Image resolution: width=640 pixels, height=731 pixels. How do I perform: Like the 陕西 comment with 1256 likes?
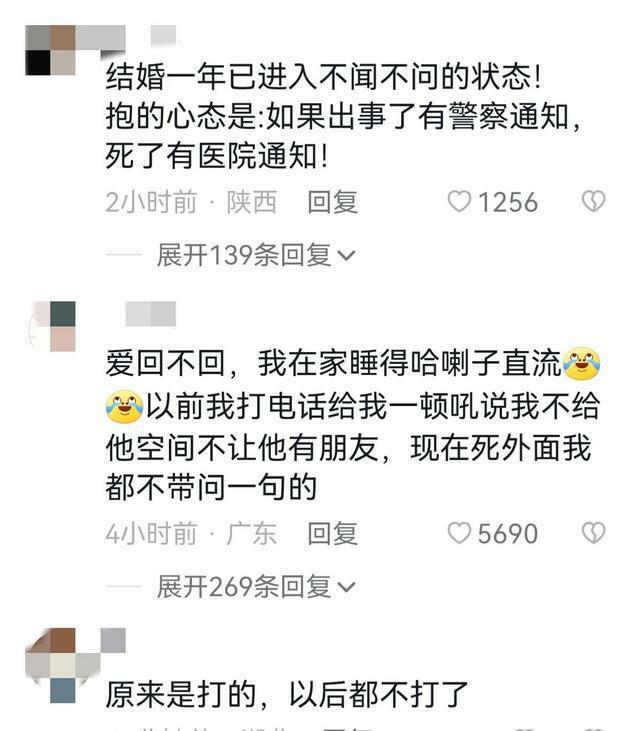459,202
